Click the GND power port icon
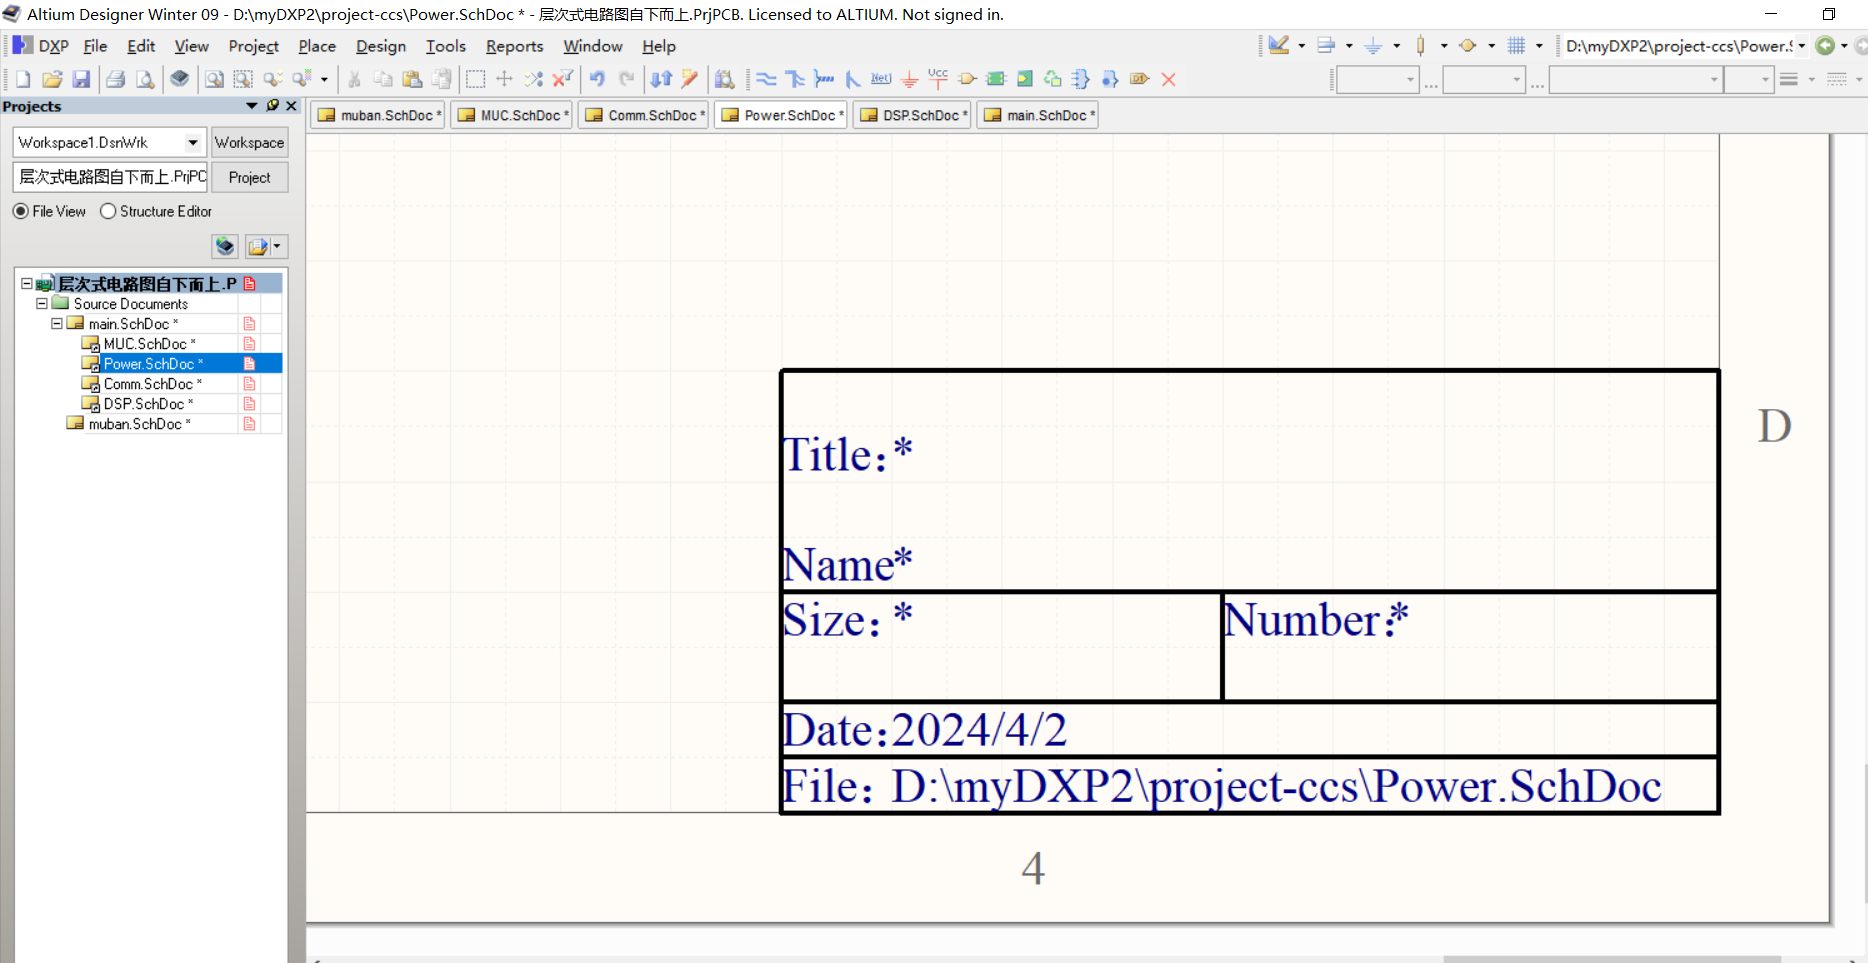 [910, 79]
